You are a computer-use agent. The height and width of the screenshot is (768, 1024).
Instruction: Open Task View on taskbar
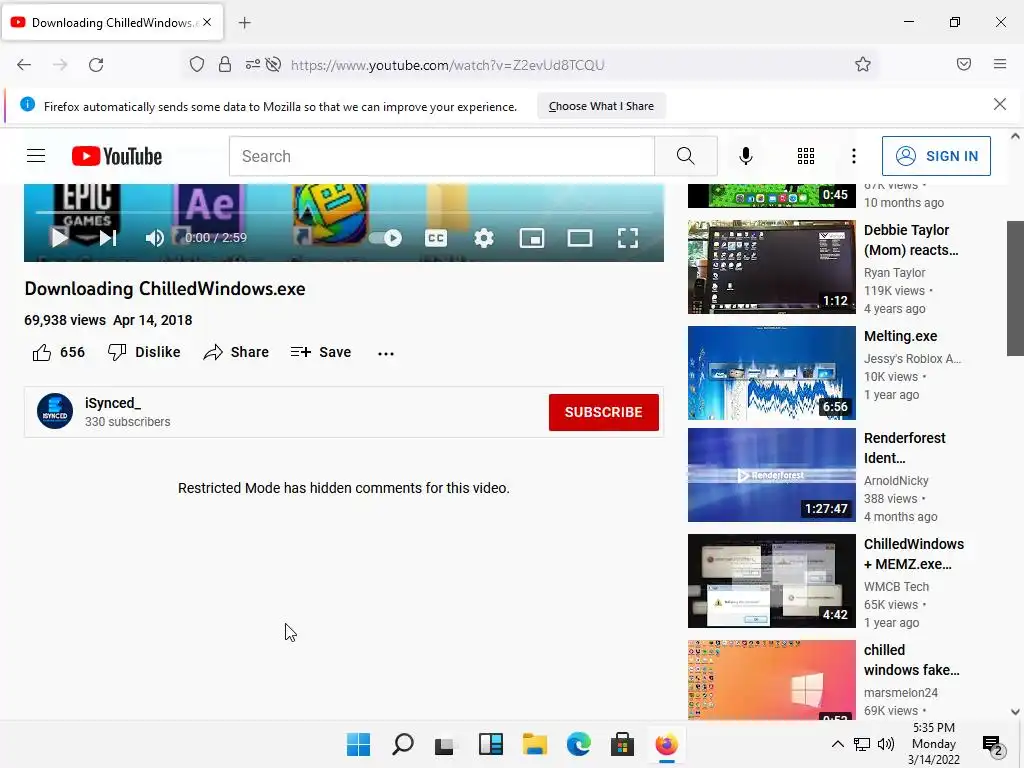coord(444,744)
